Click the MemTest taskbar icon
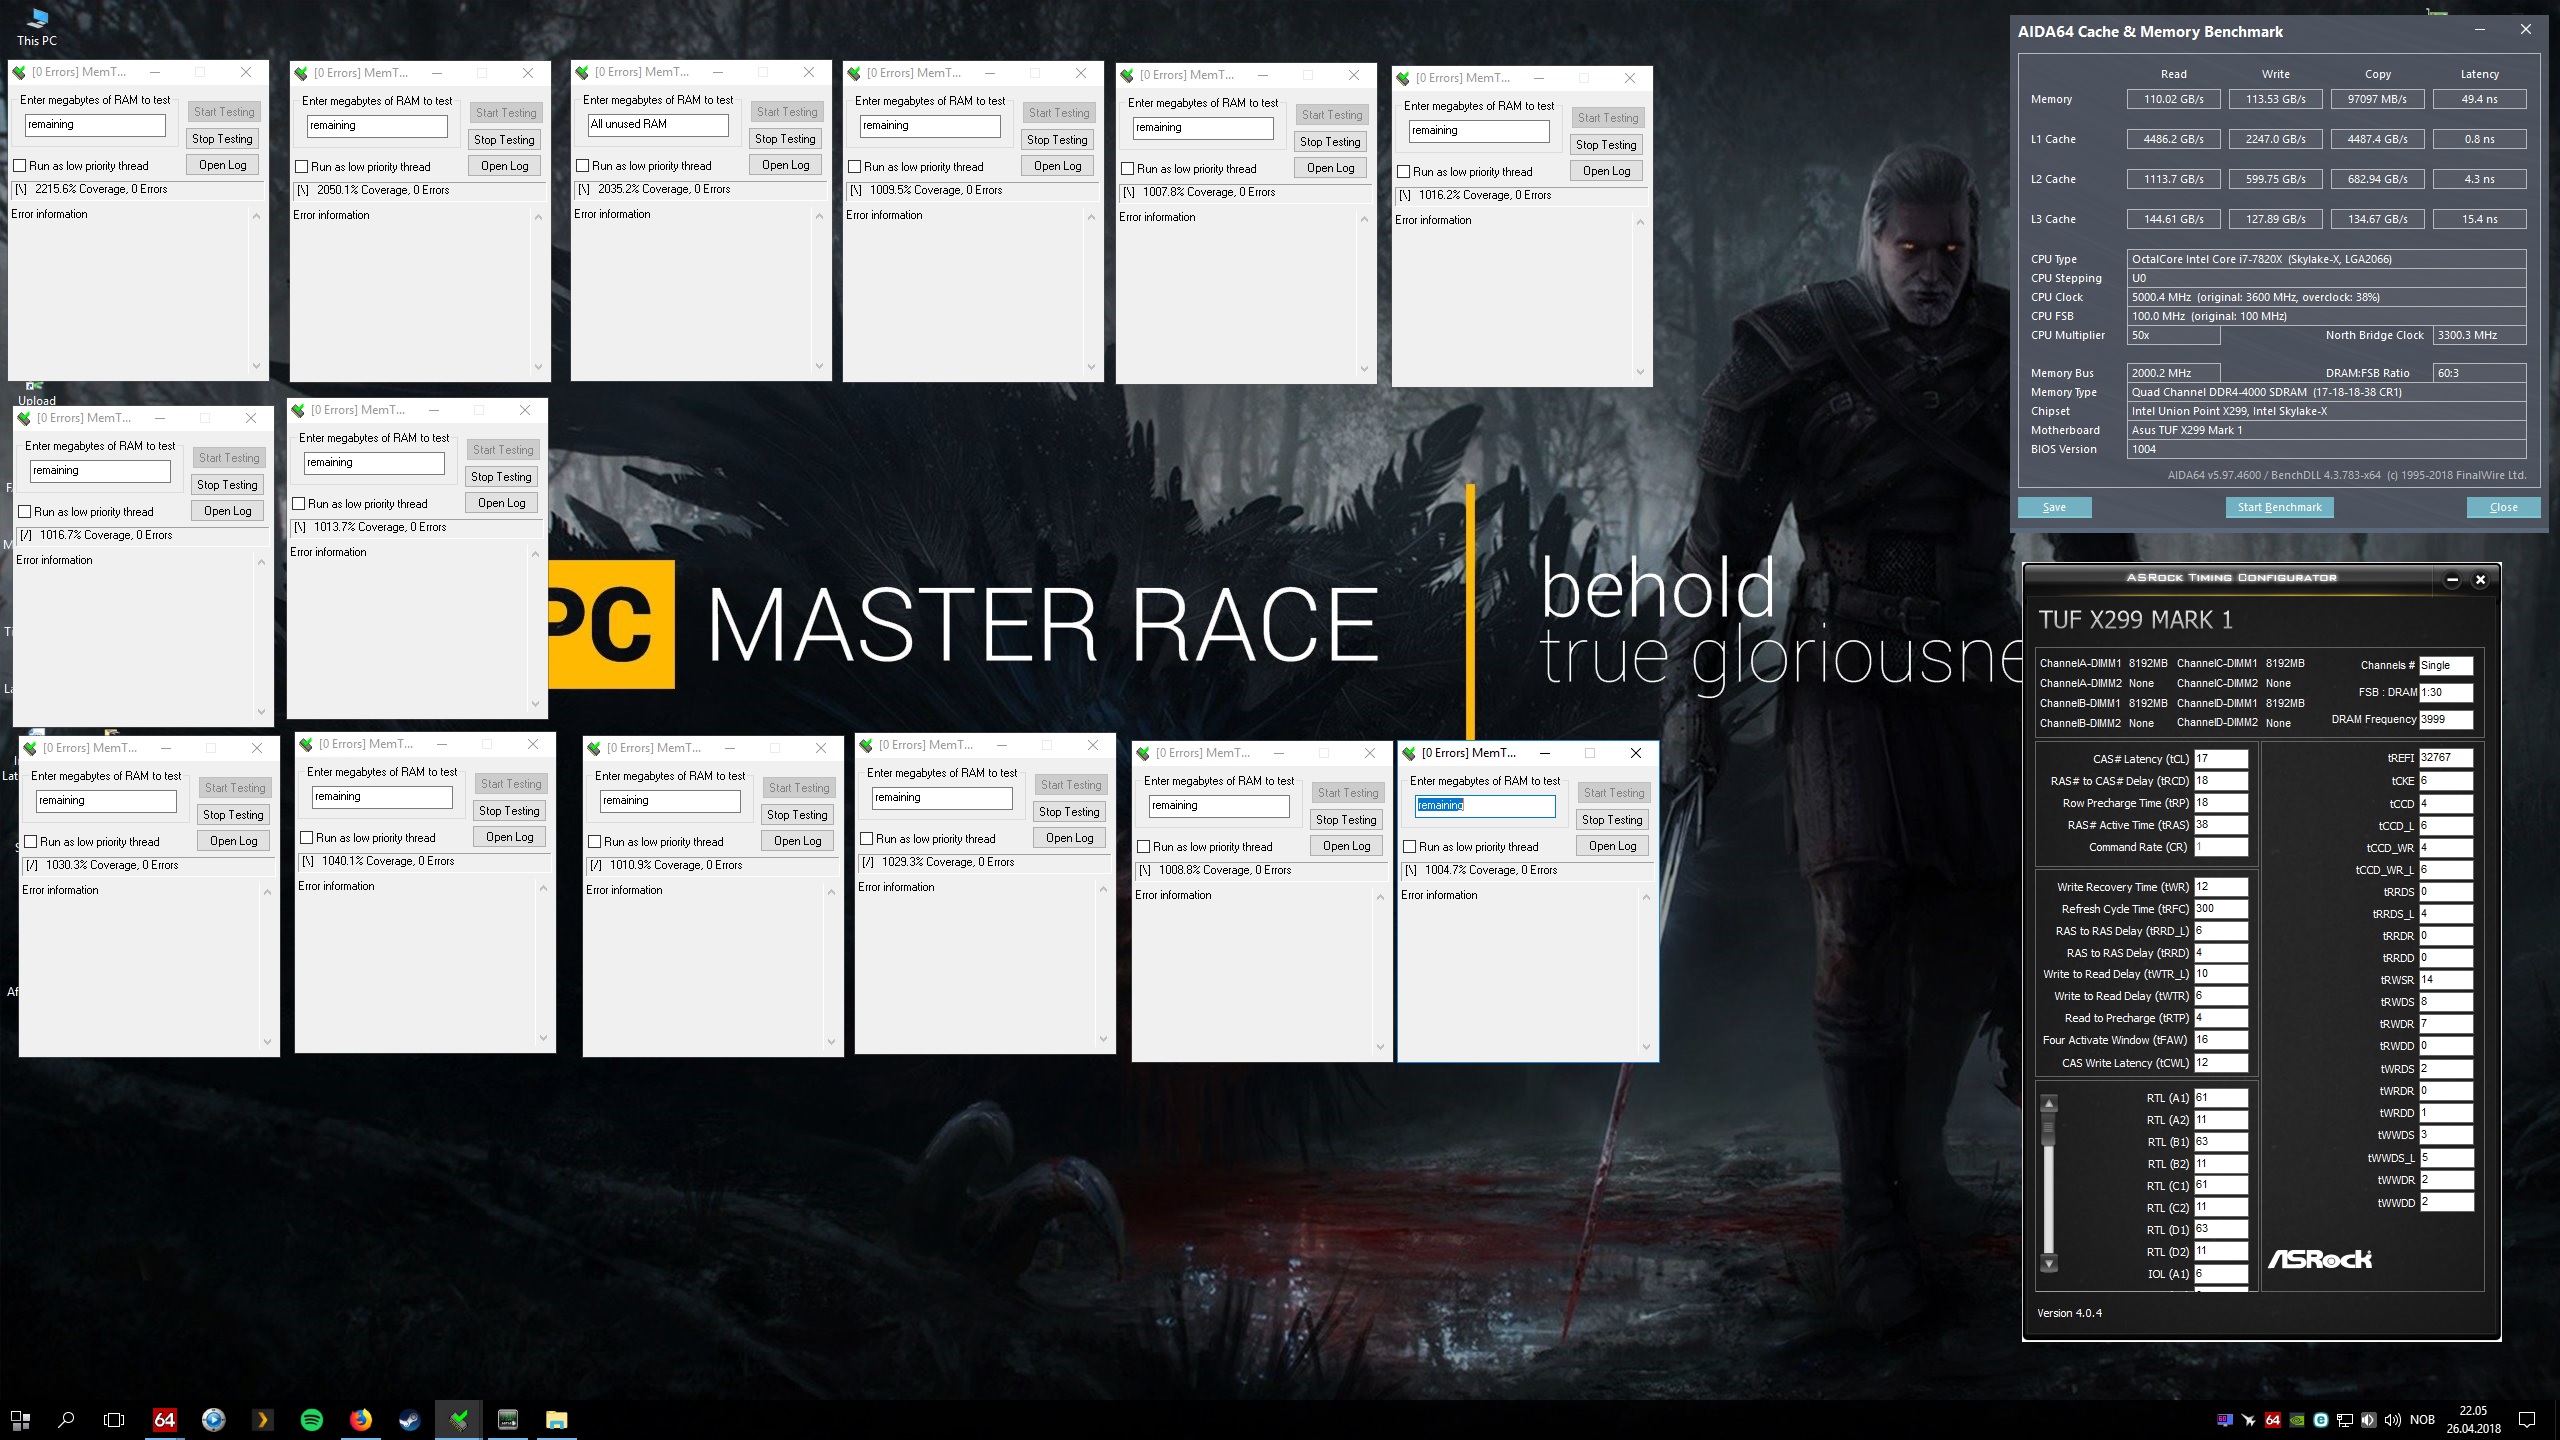The image size is (2560, 1440). [459, 1419]
